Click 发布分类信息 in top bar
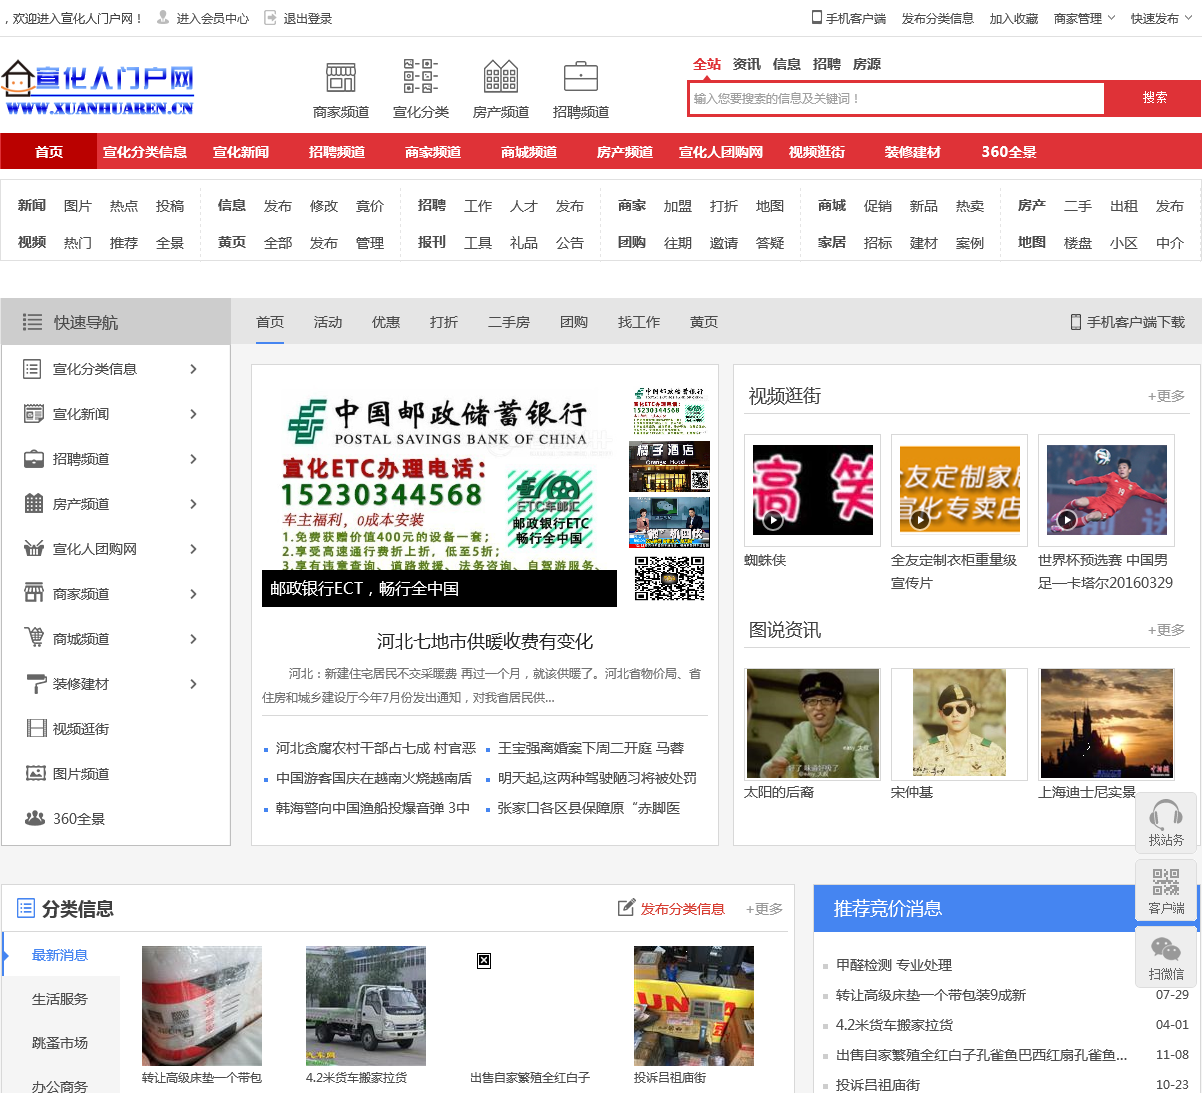 click(938, 18)
